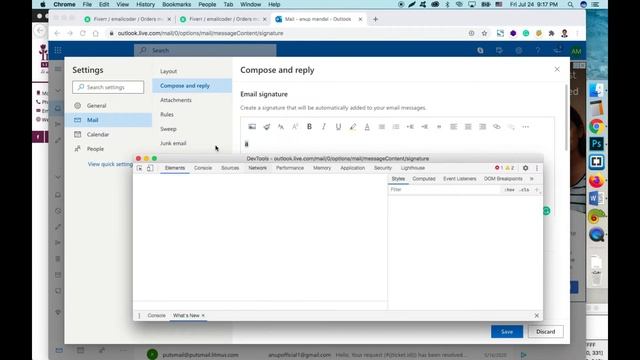Apply quote formatting in signature toolbar
Viewport: 640px width, 360px height.
pos(439,127)
